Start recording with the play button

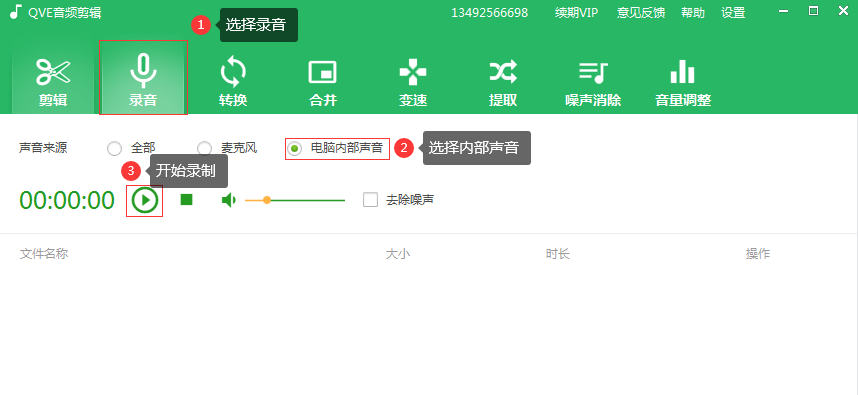(x=144, y=200)
